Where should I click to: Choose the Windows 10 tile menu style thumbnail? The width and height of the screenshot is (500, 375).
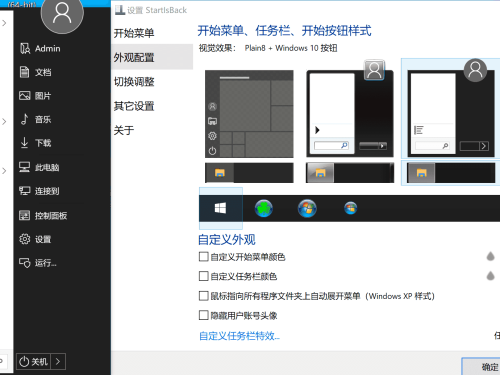[249, 114]
